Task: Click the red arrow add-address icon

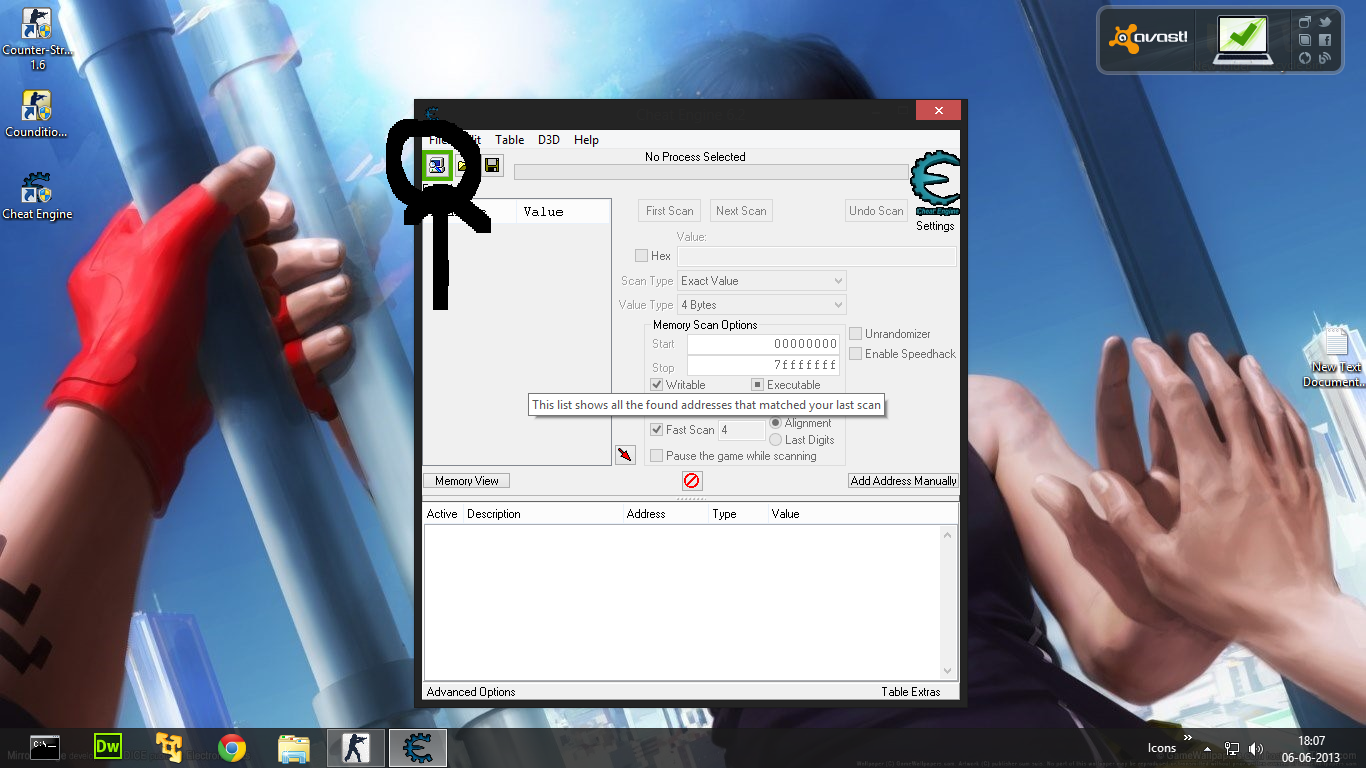Action: [x=625, y=455]
